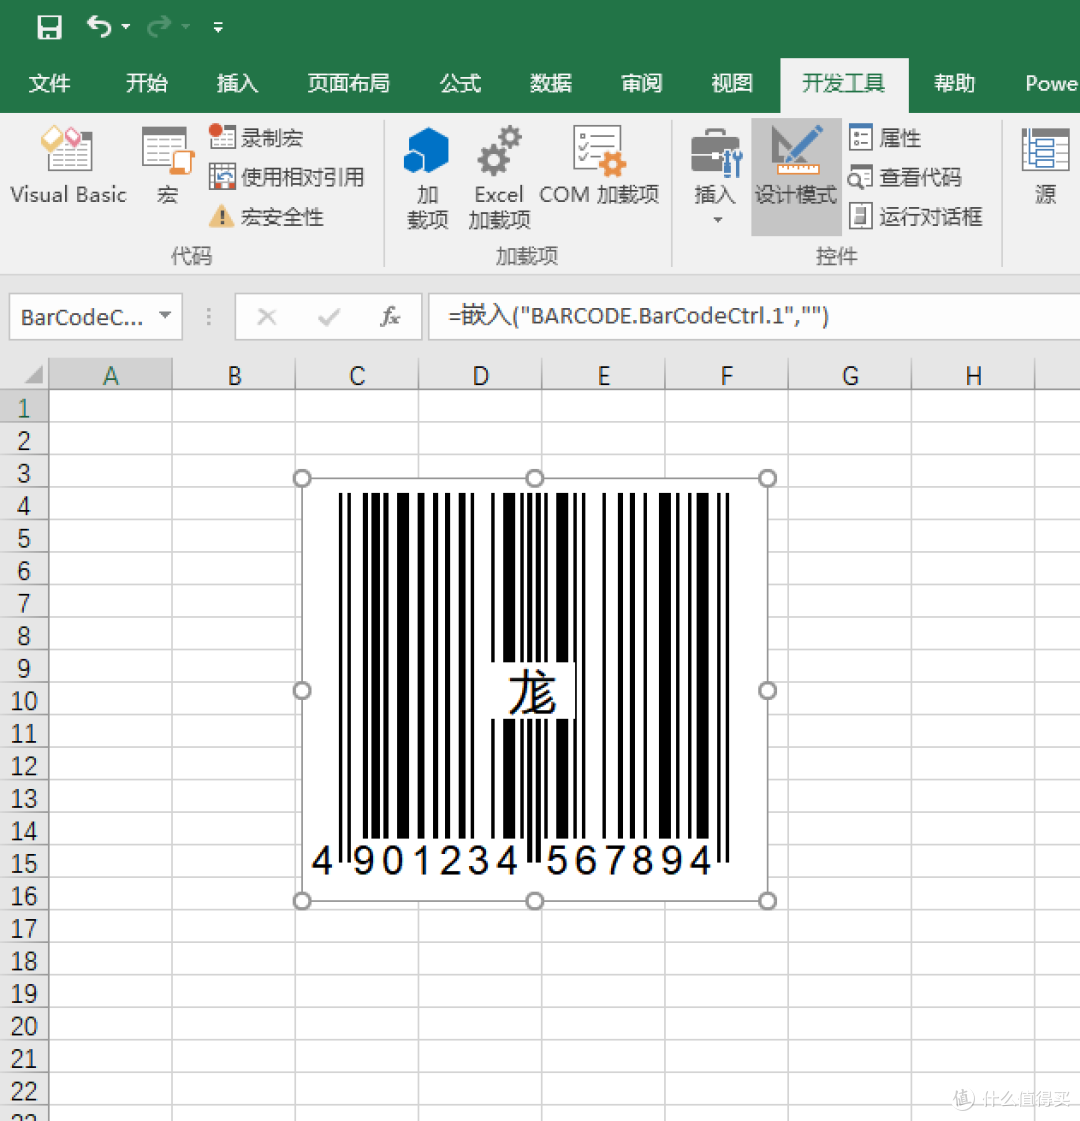Select column G header
Screen dimensions: 1080x1121
[850, 374]
